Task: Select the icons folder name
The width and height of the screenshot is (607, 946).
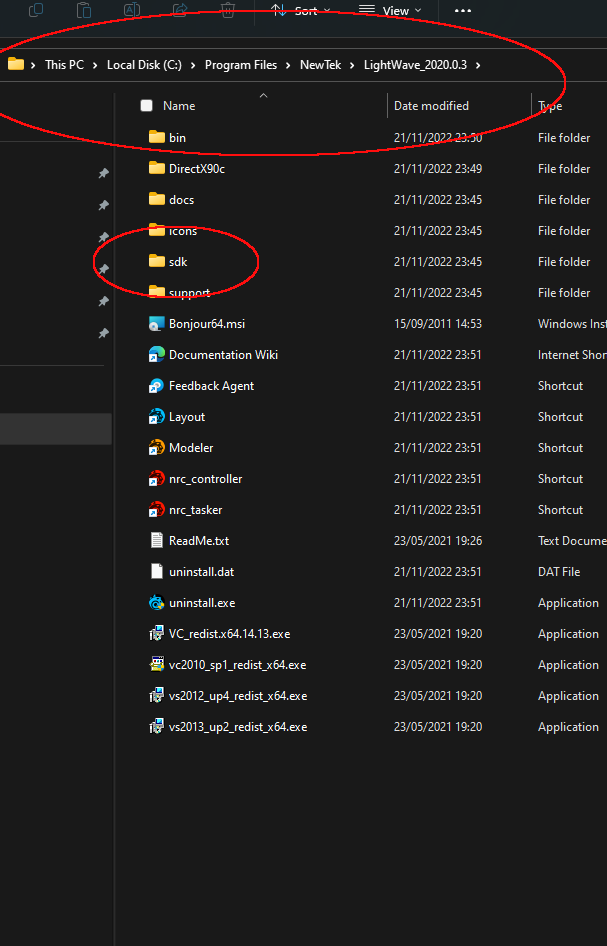Action: click(x=183, y=230)
